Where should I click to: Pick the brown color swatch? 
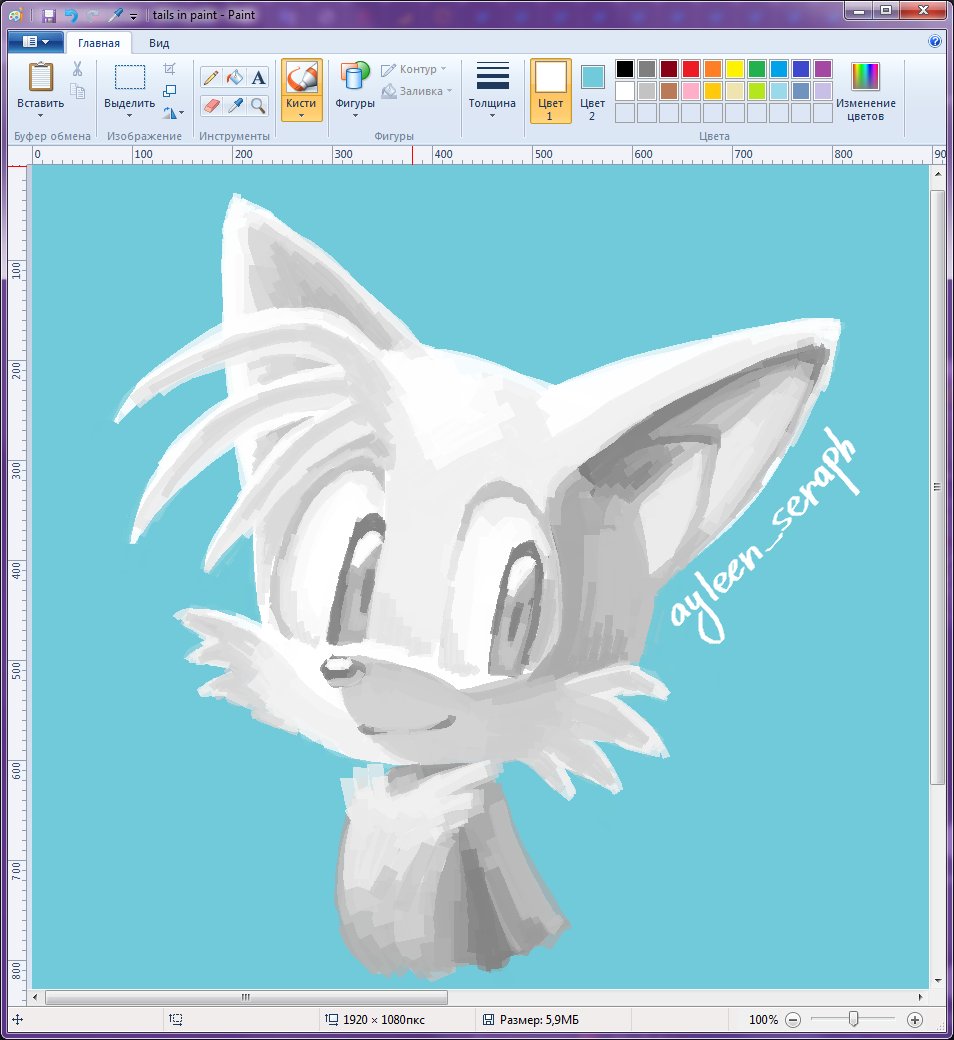coord(669,90)
